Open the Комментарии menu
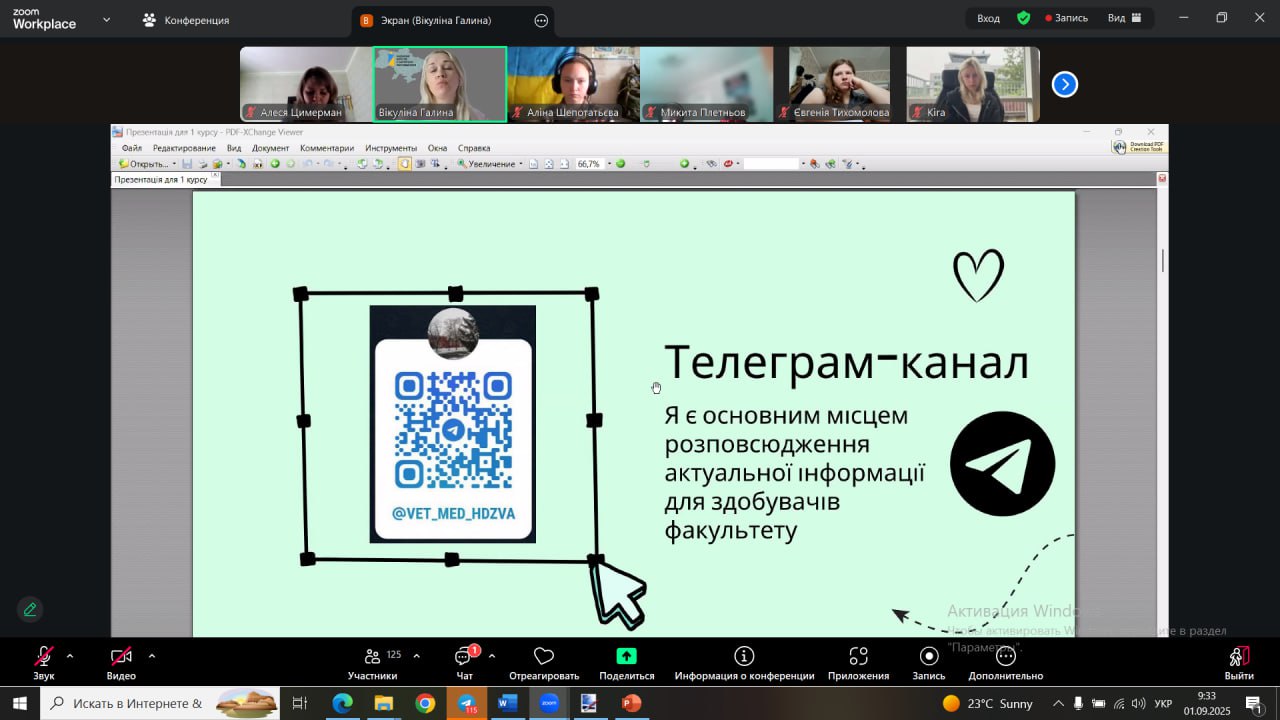Viewport: 1280px width, 720px height. pos(327,148)
